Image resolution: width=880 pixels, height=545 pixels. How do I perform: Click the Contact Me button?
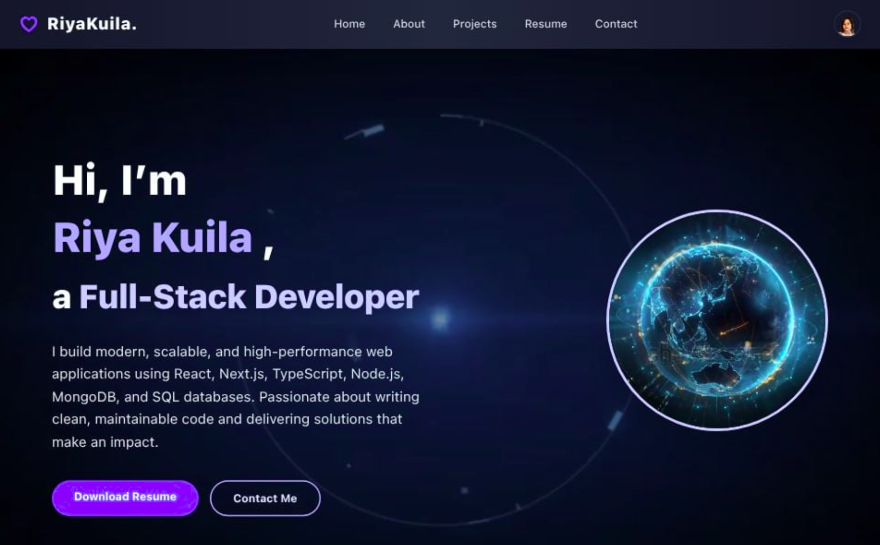[x=265, y=498]
